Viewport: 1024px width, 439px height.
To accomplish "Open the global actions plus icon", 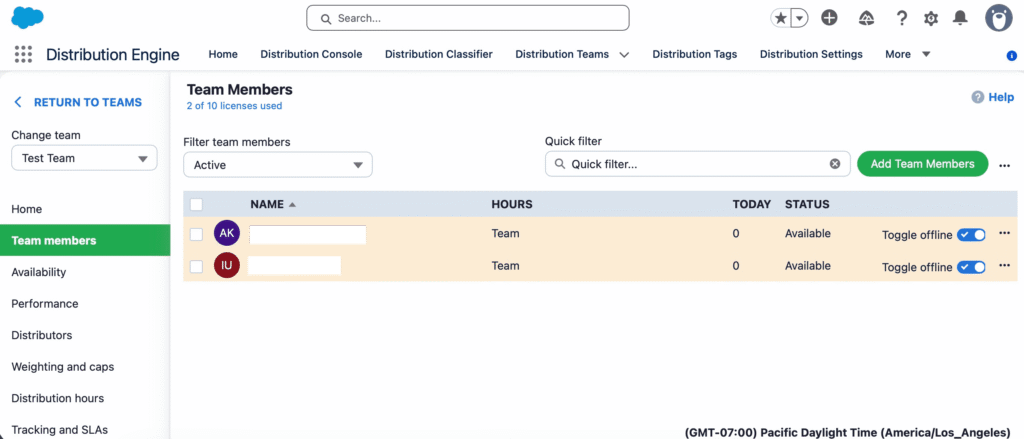I will click(829, 18).
